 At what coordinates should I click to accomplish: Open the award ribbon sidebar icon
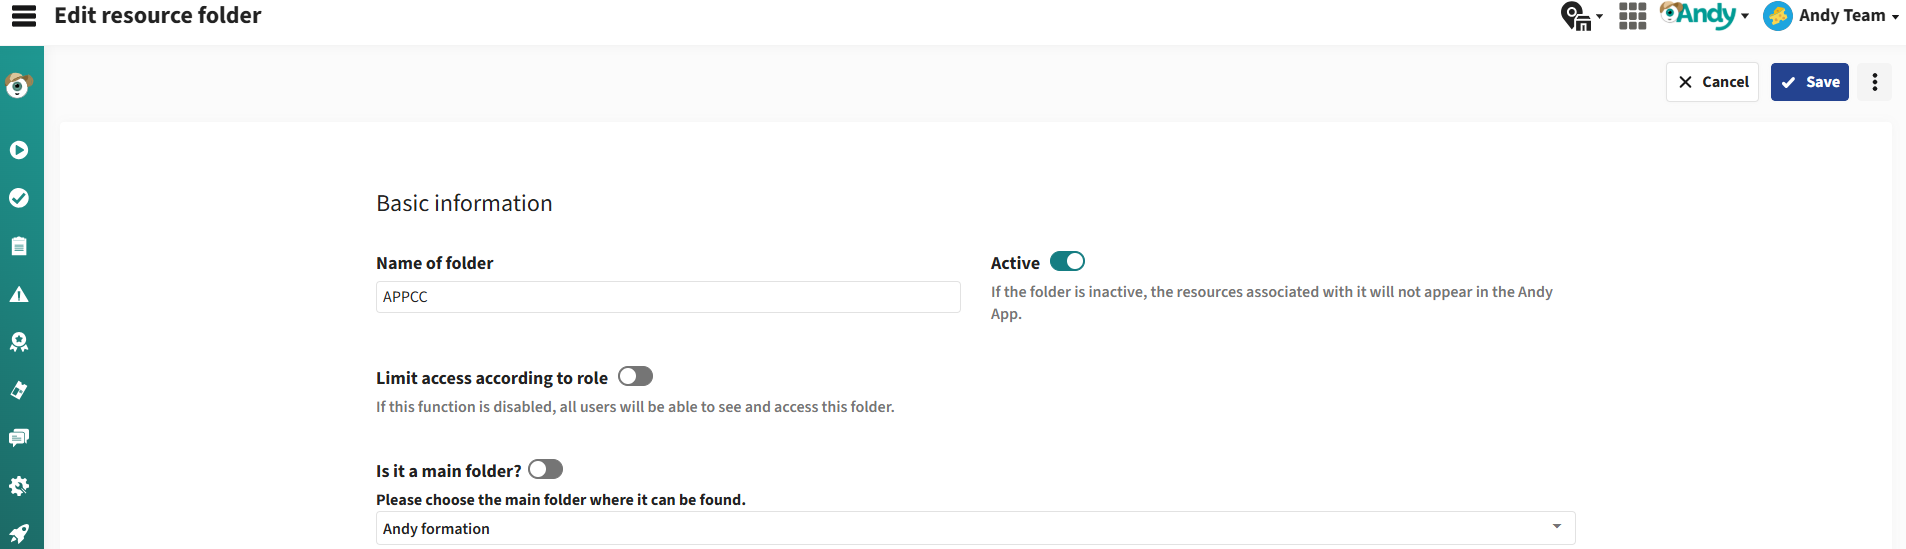coord(19,342)
